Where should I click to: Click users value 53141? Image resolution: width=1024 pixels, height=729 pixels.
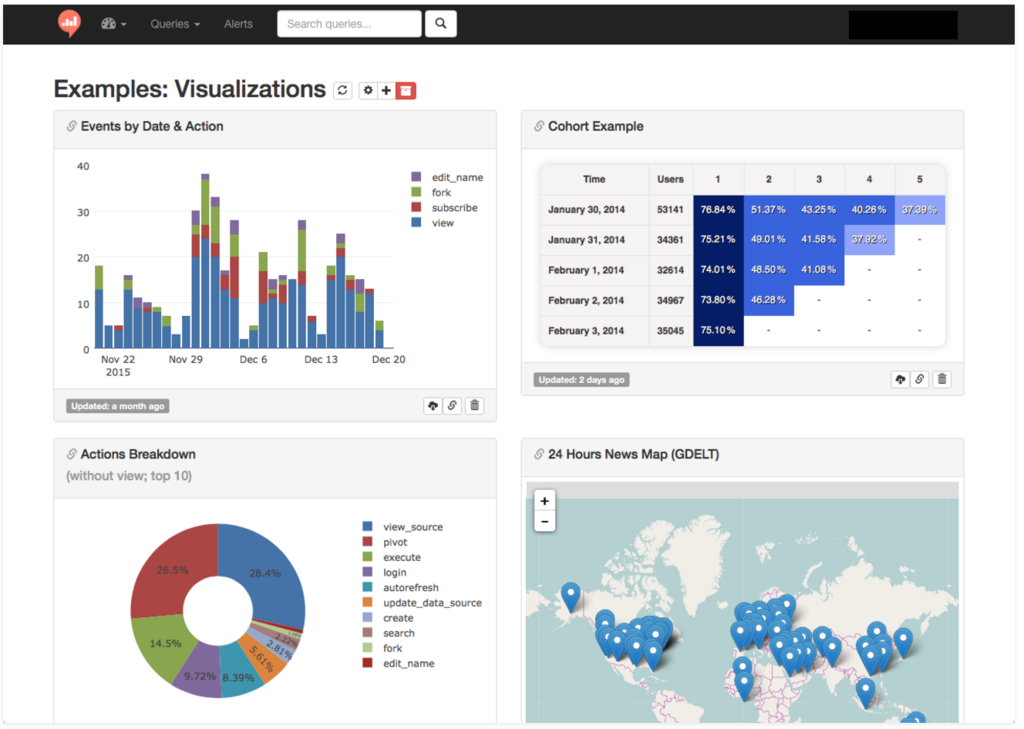click(670, 210)
